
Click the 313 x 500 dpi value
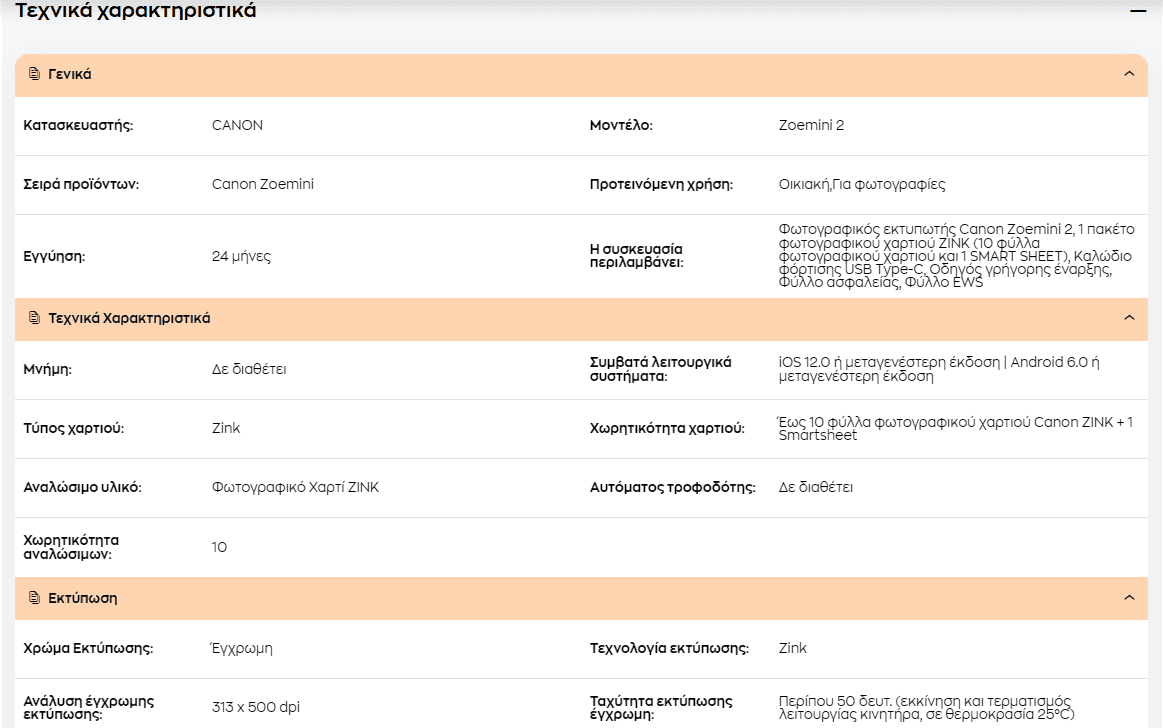tap(255, 707)
